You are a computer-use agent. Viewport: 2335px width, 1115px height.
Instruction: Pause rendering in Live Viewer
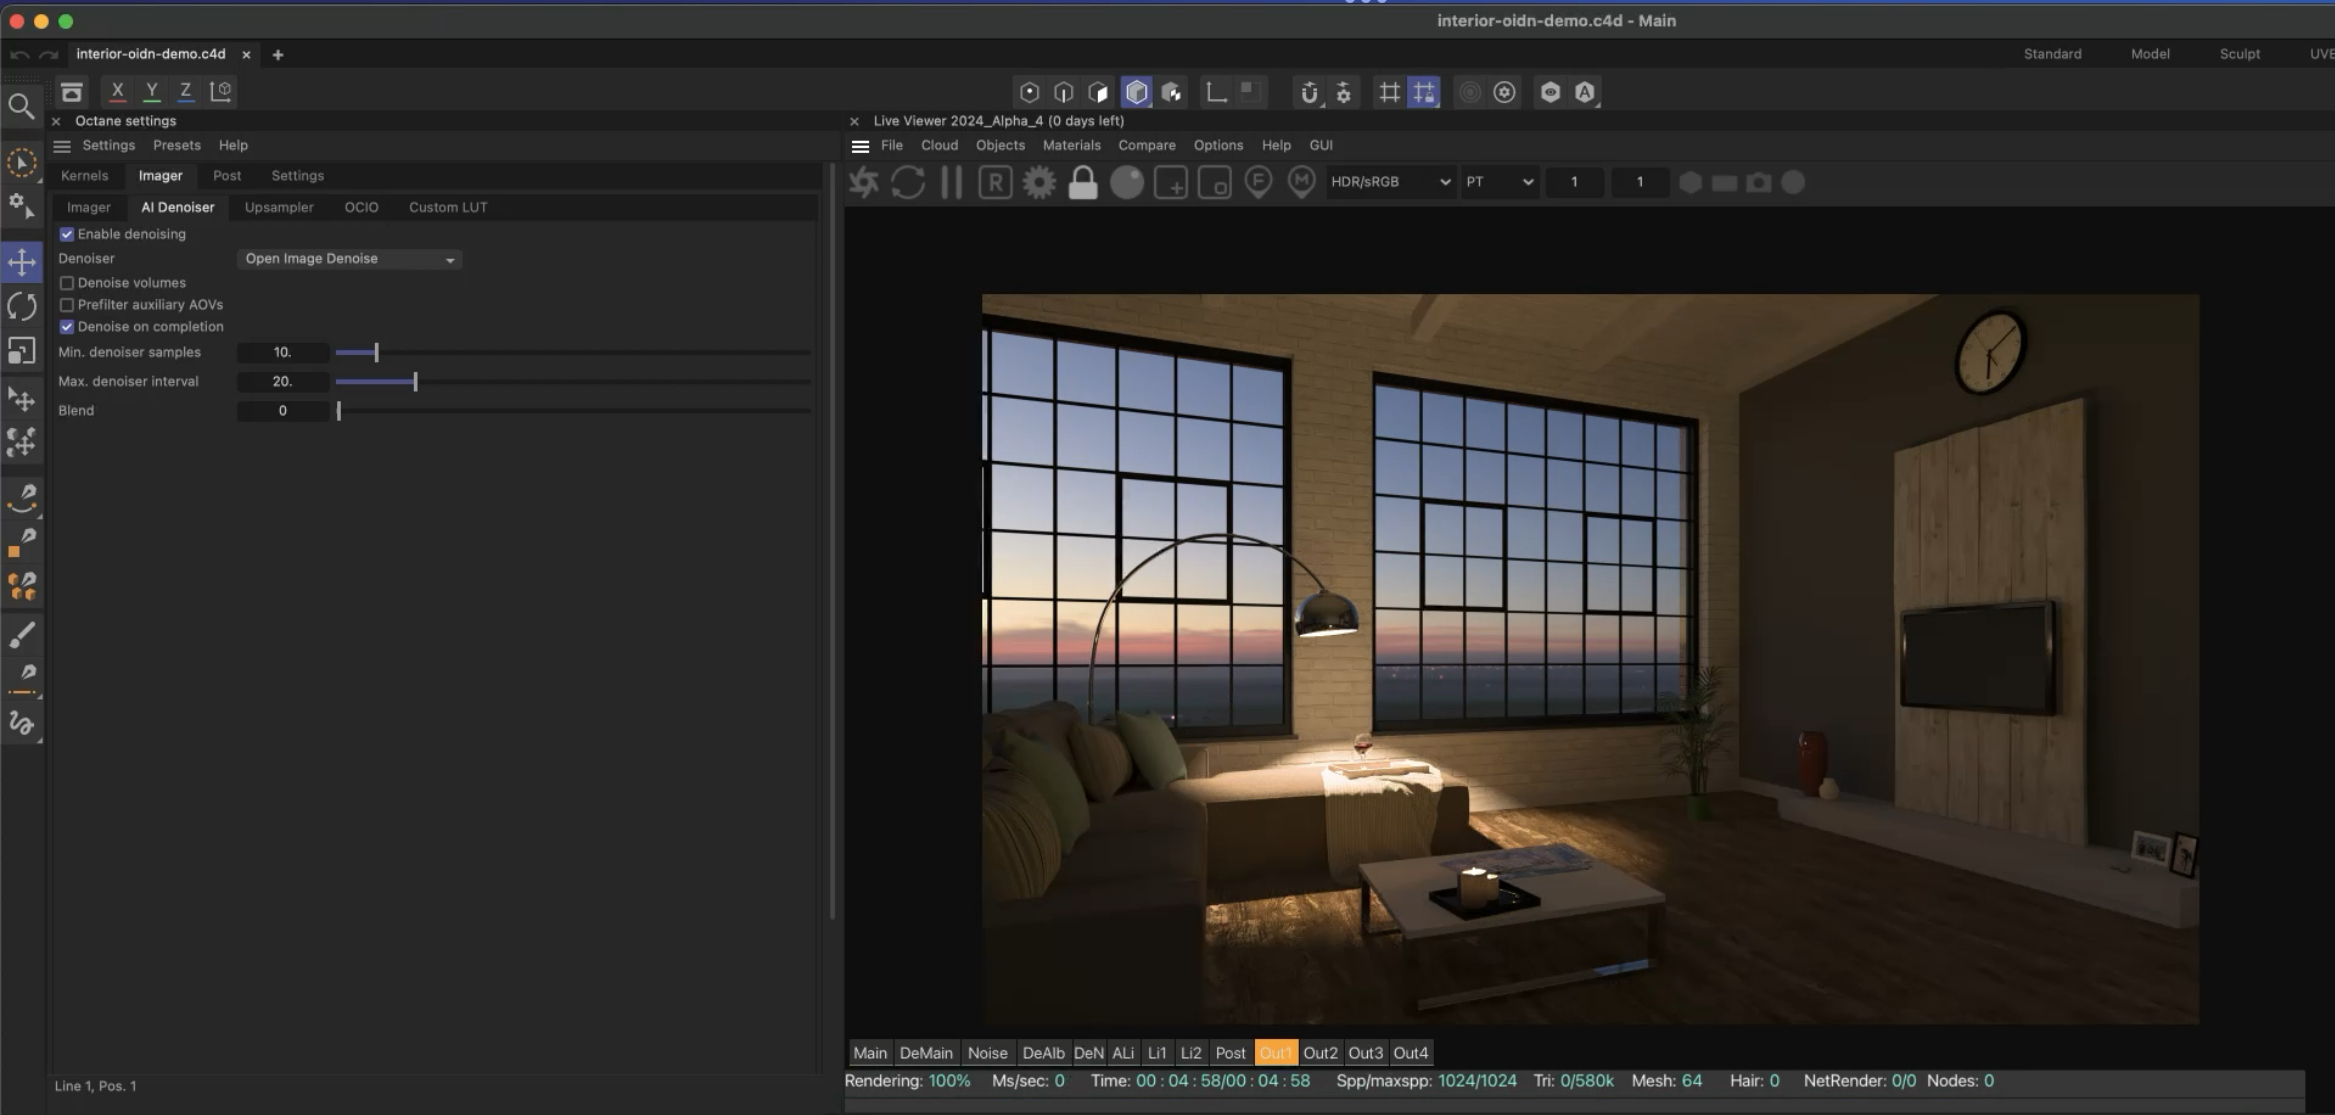pyautogui.click(x=951, y=183)
